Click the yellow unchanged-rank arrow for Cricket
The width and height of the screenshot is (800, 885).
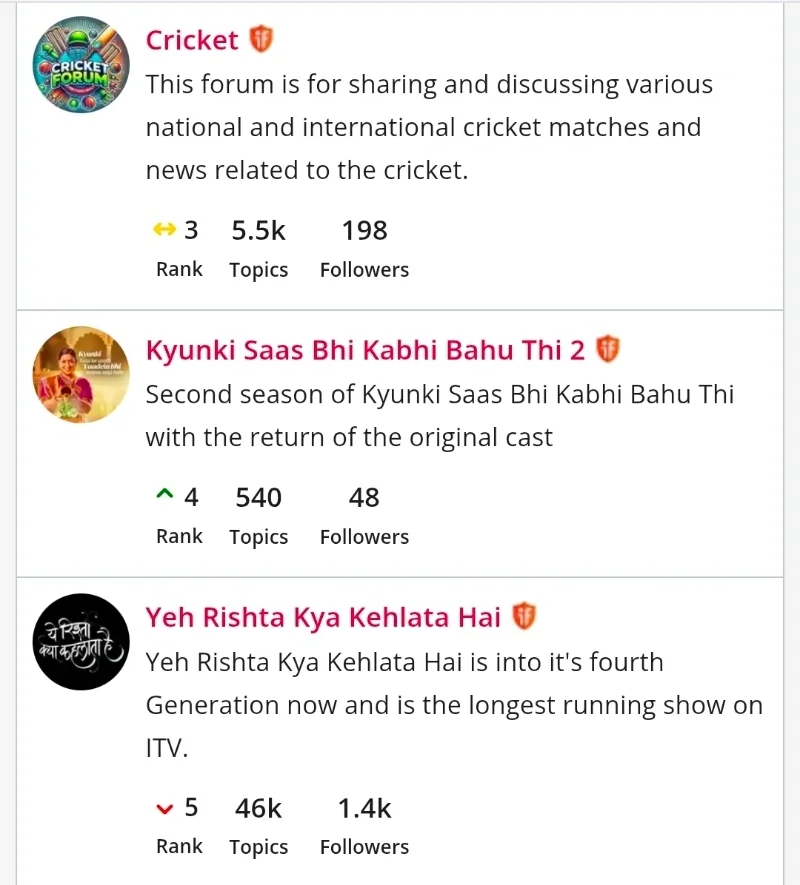[x=164, y=231]
